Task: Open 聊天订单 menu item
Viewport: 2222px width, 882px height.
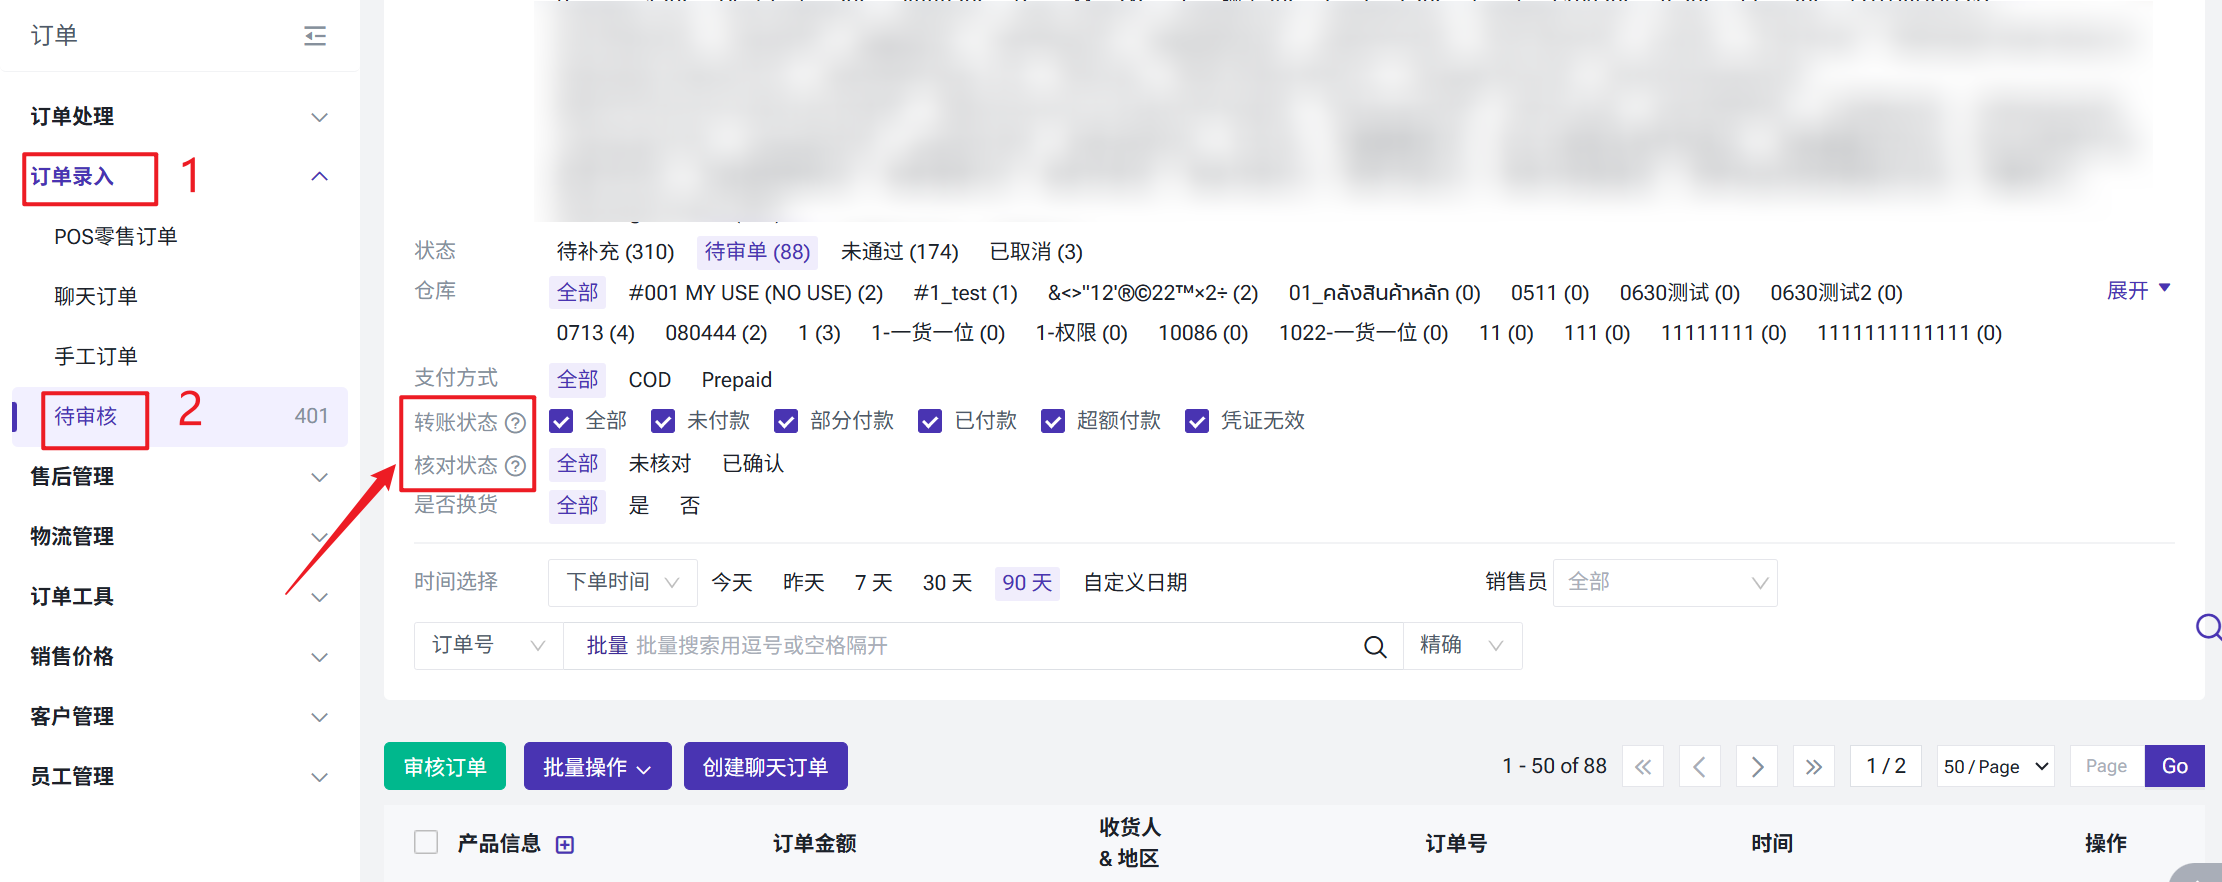Action: pyautogui.click(x=96, y=297)
